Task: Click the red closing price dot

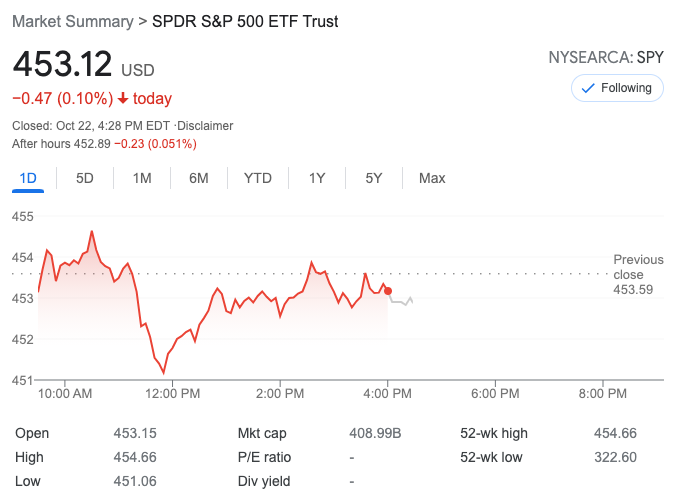Action: pyautogui.click(x=388, y=291)
